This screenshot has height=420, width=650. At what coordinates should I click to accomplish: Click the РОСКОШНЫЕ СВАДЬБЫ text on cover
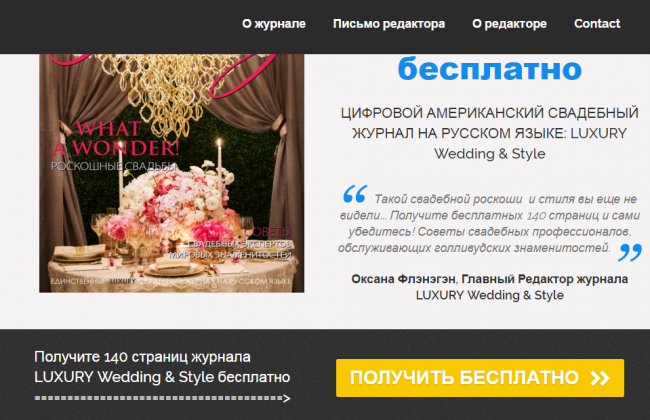pos(114,167)
